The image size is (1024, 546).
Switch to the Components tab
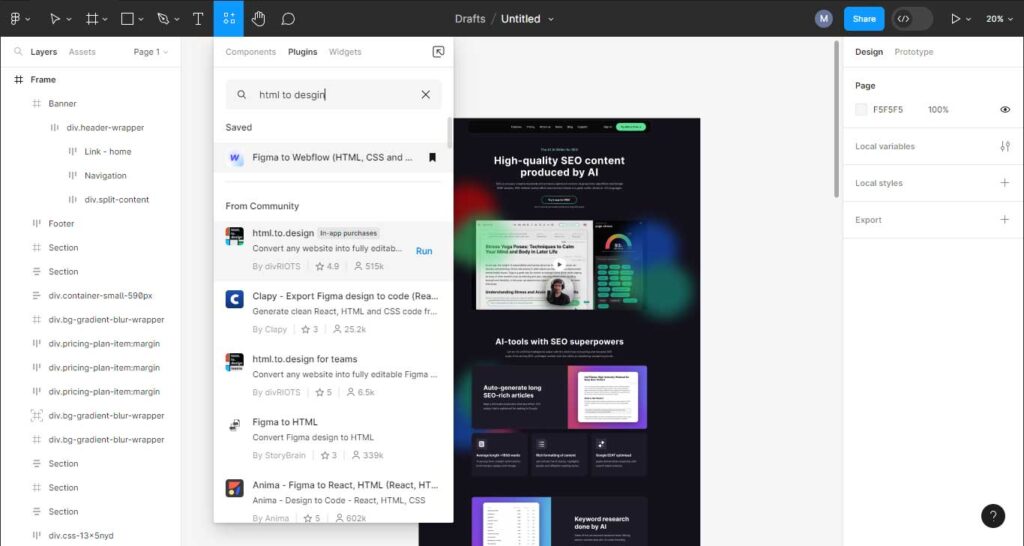(x=251, y=52)
